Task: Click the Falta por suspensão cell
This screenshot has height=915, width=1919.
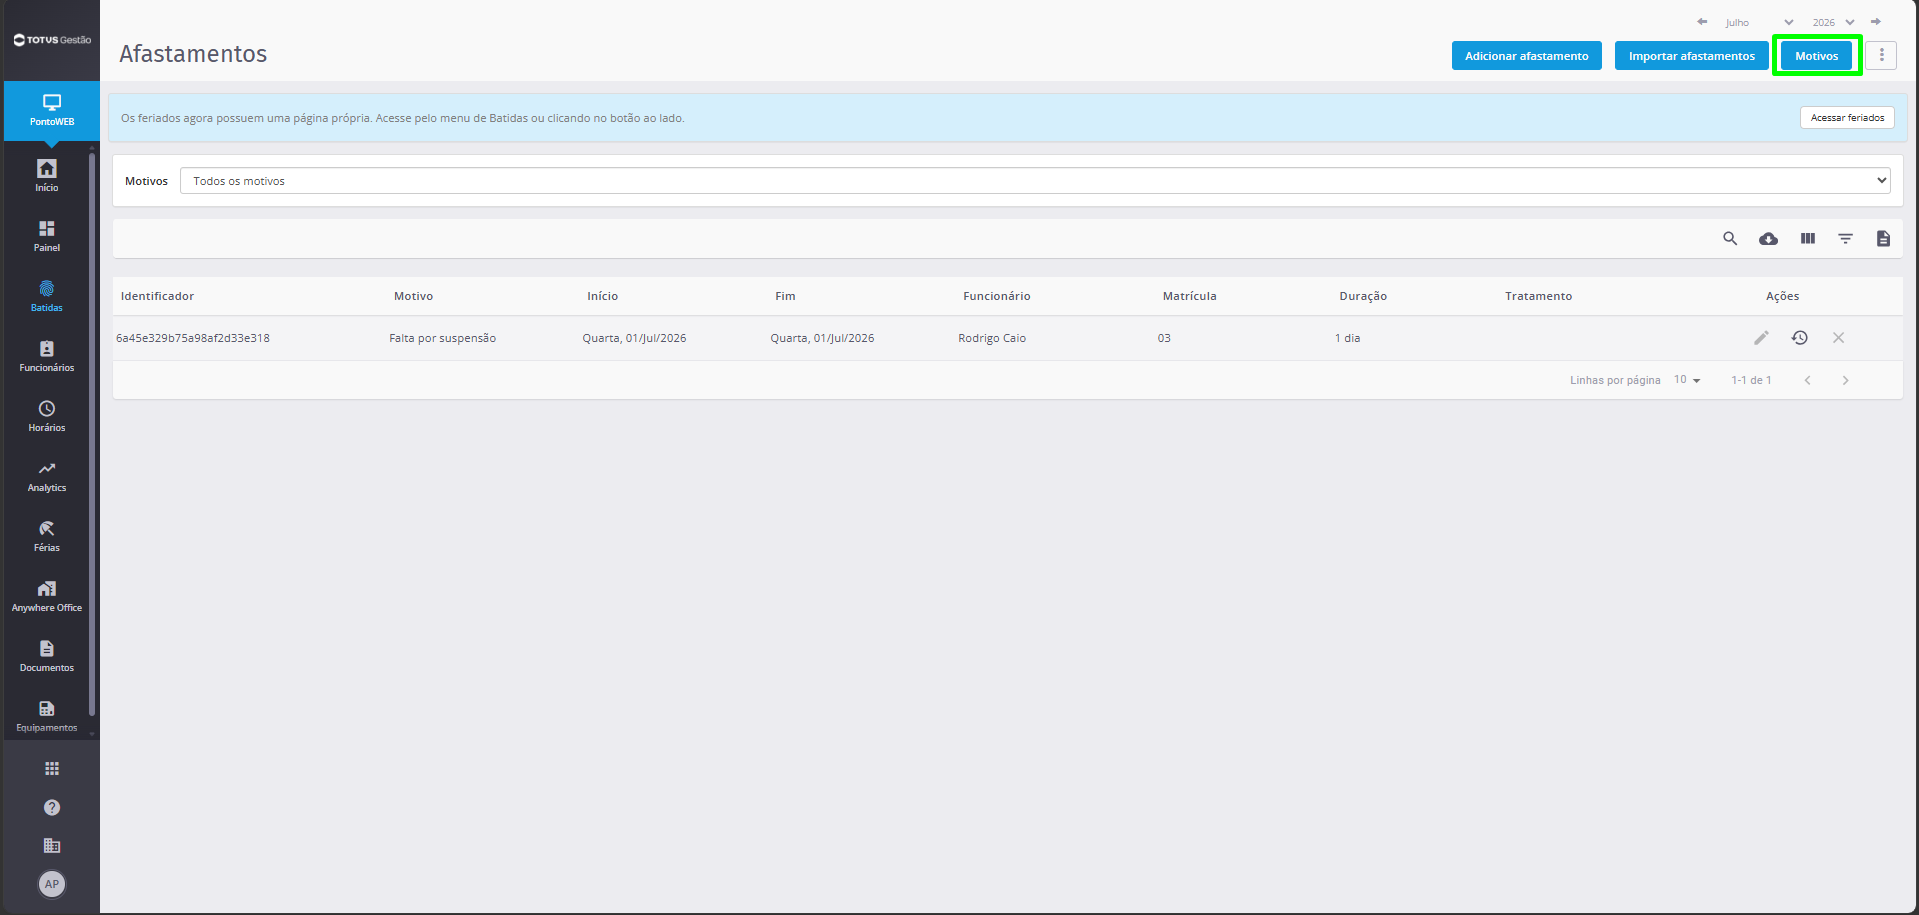Action: (442, 338)
